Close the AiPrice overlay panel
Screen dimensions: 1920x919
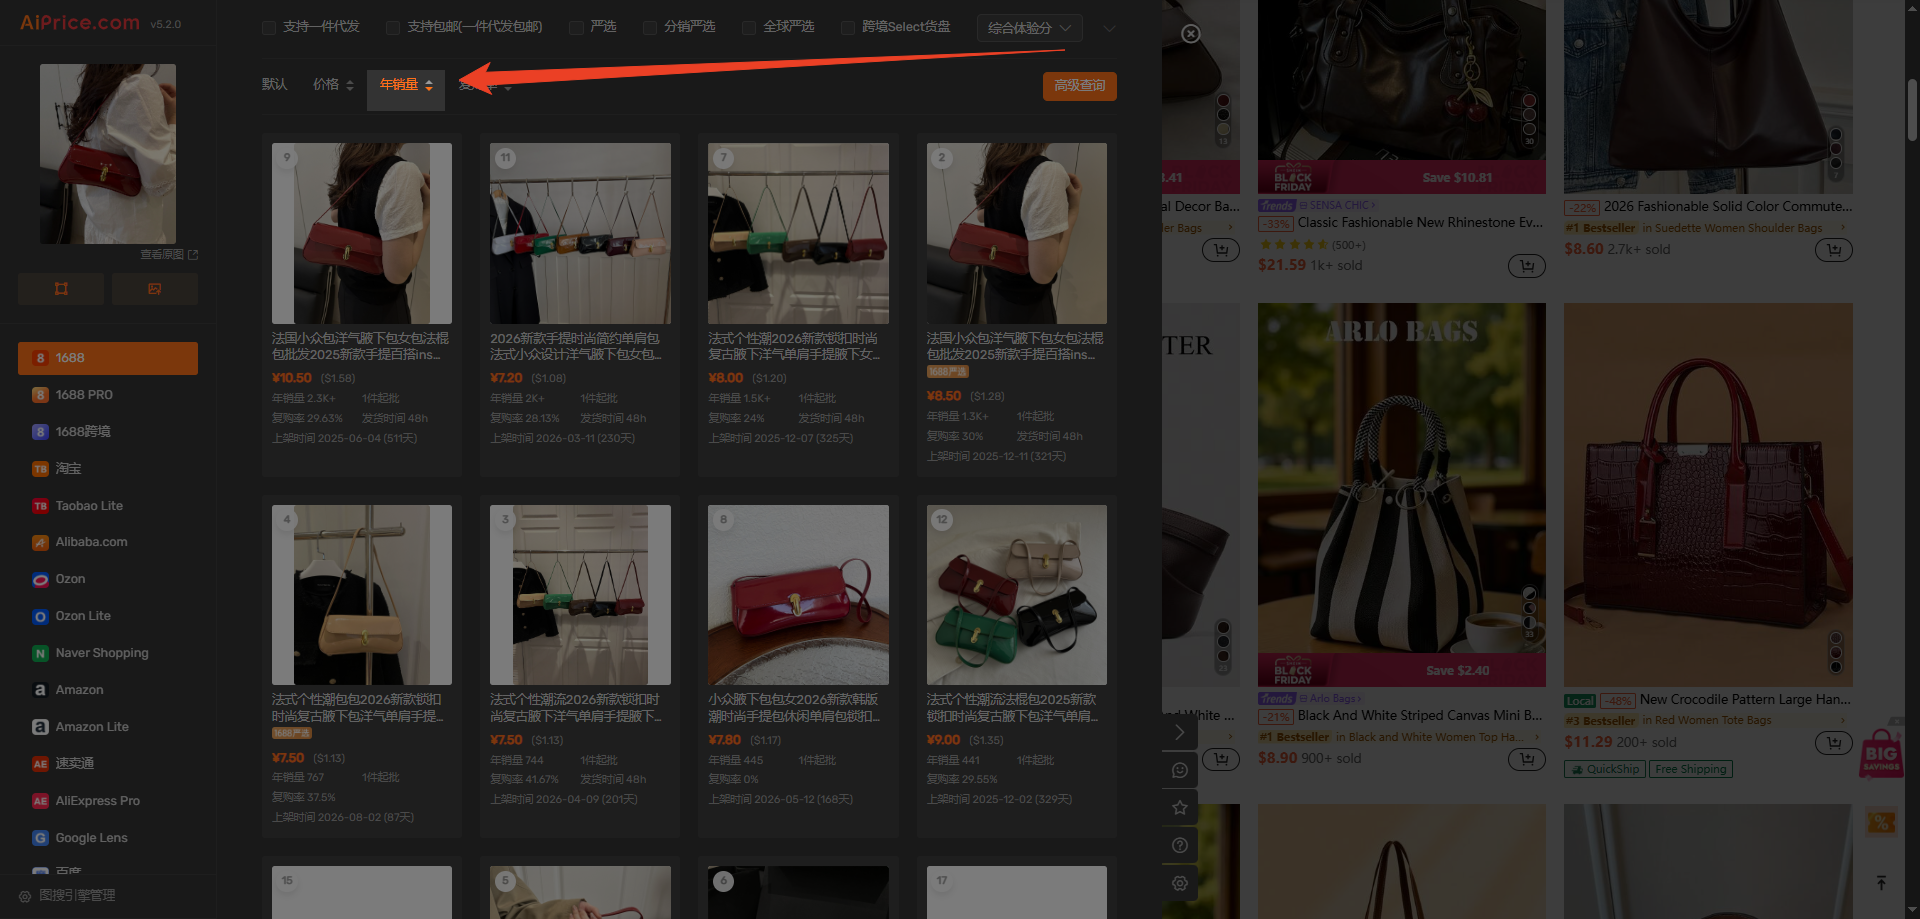coord(1190,34)
